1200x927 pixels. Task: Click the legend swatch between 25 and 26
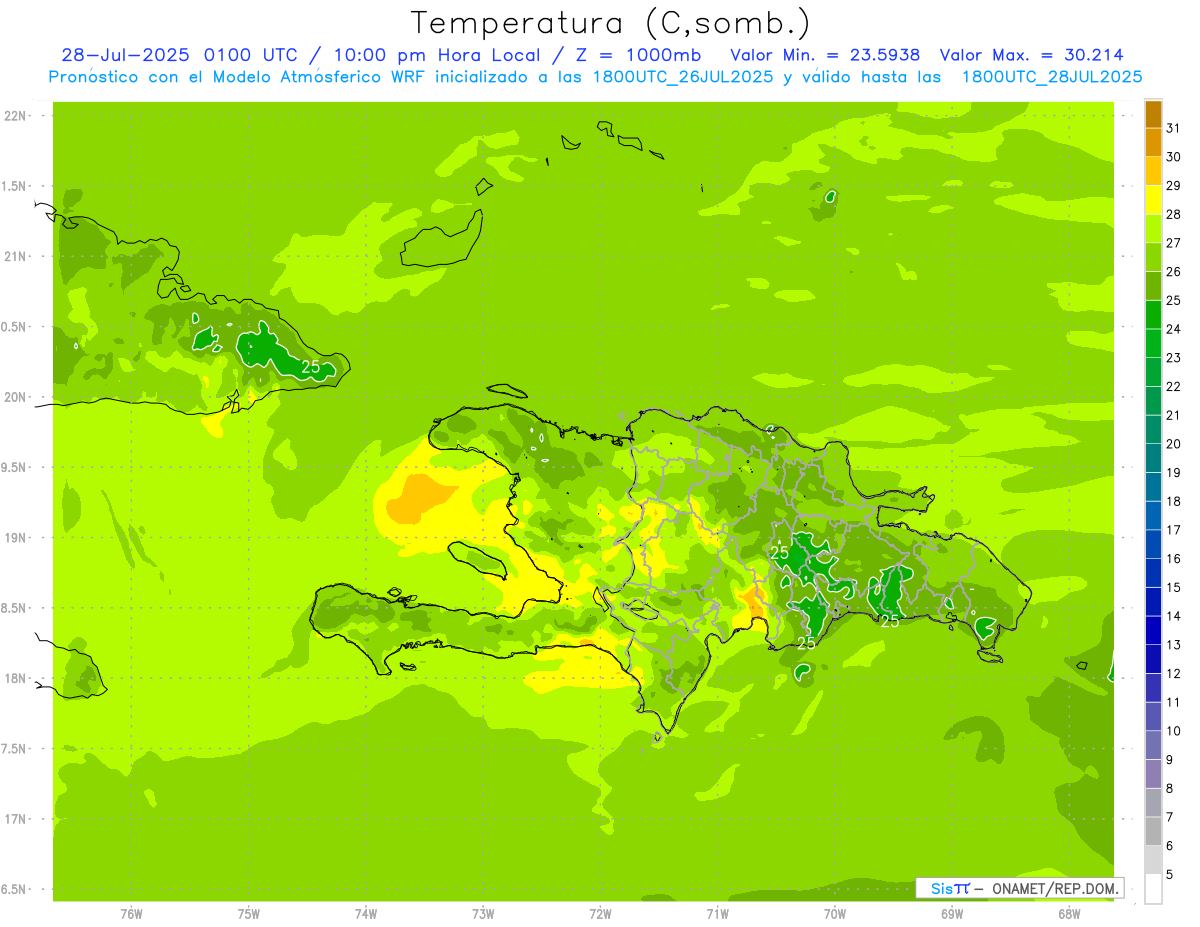[1153, 286]
